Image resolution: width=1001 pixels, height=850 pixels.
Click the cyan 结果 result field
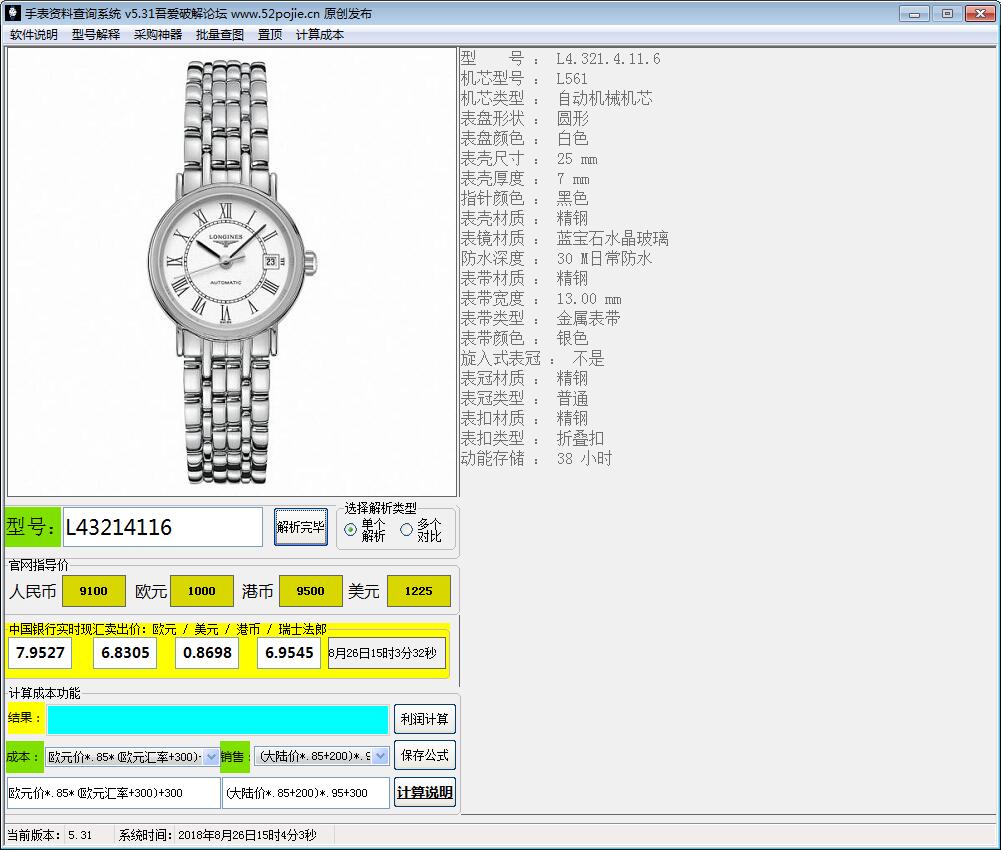point(218,720)
